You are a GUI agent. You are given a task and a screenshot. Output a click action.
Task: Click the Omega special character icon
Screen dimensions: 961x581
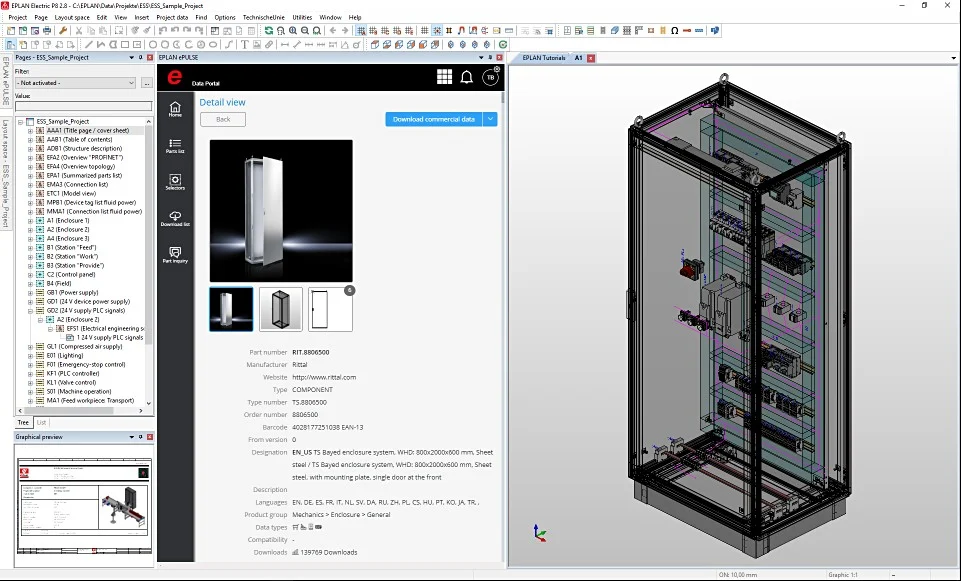pyautogui.click(x=675, y=31)
